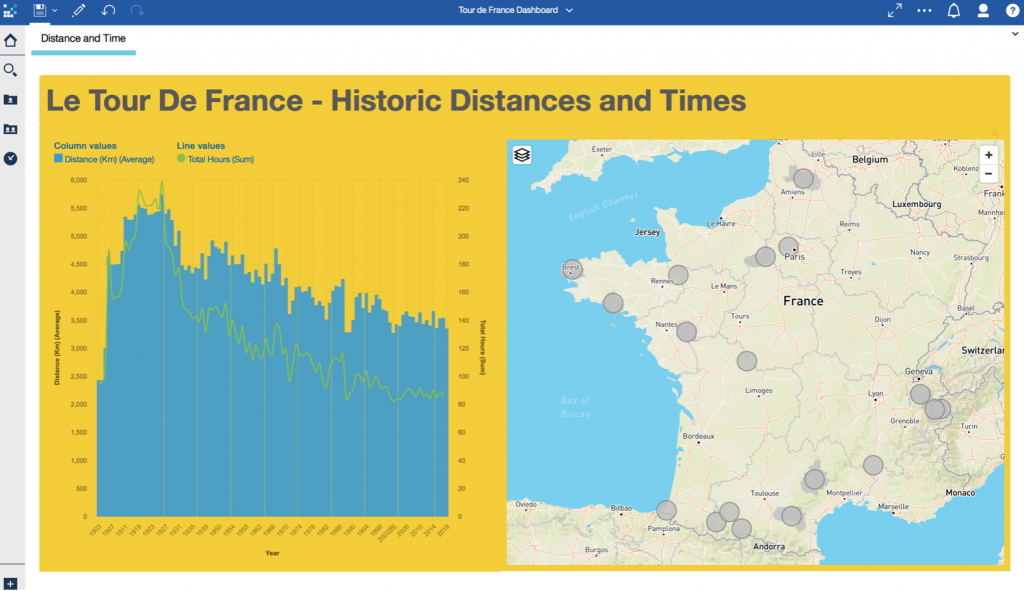The image size is (1024, 591).
Task: Open Search from the left sidebar
Action: (x=10, y=70)
